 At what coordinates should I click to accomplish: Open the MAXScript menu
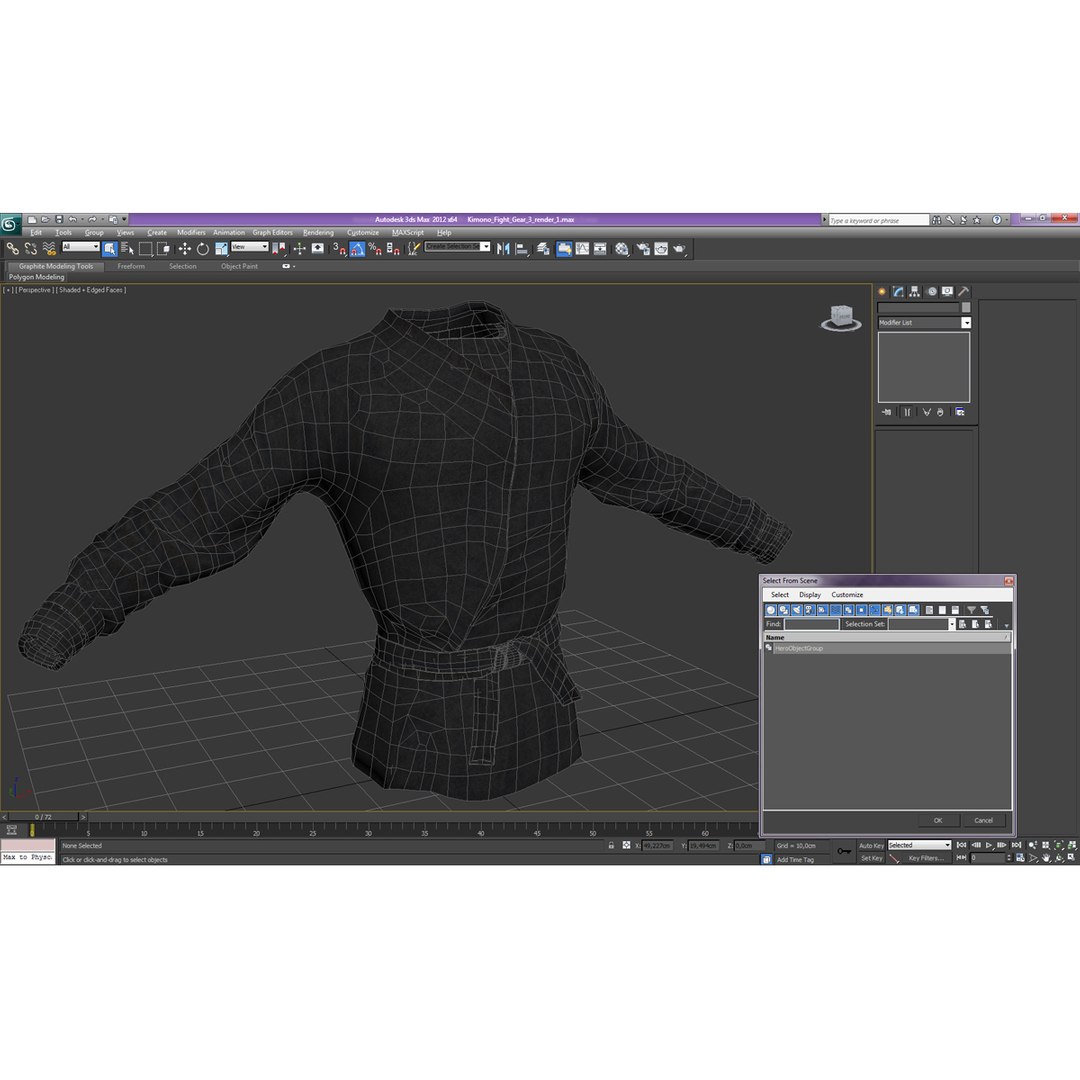tap(408, 233)
